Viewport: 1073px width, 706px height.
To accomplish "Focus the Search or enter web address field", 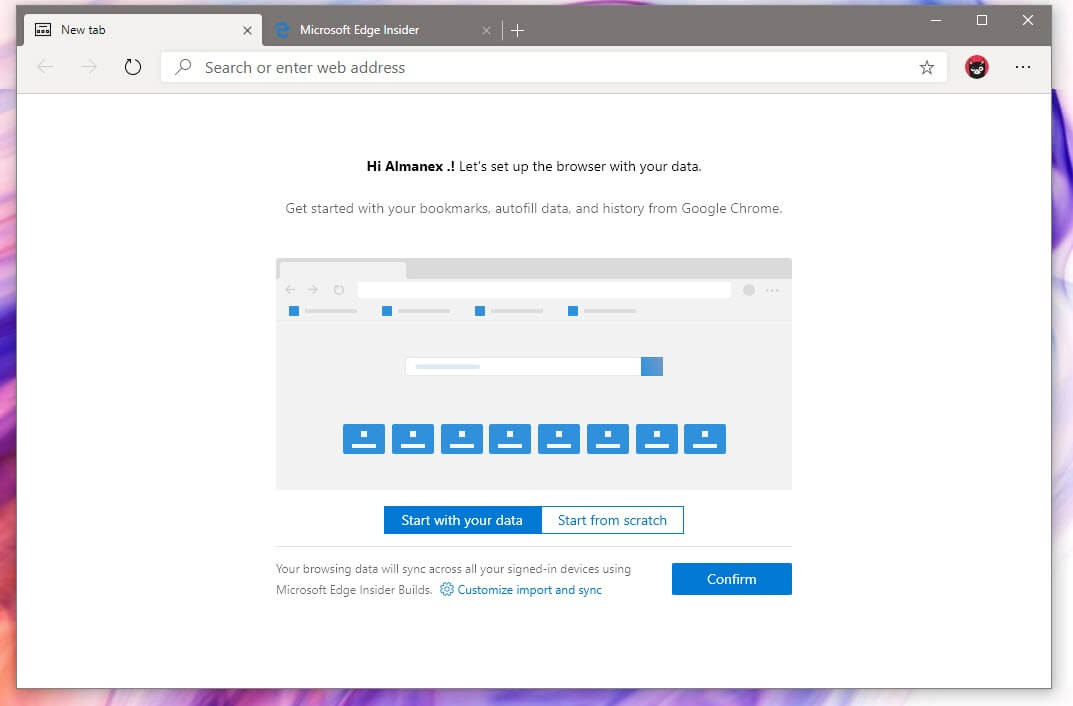I will point(554,67).
